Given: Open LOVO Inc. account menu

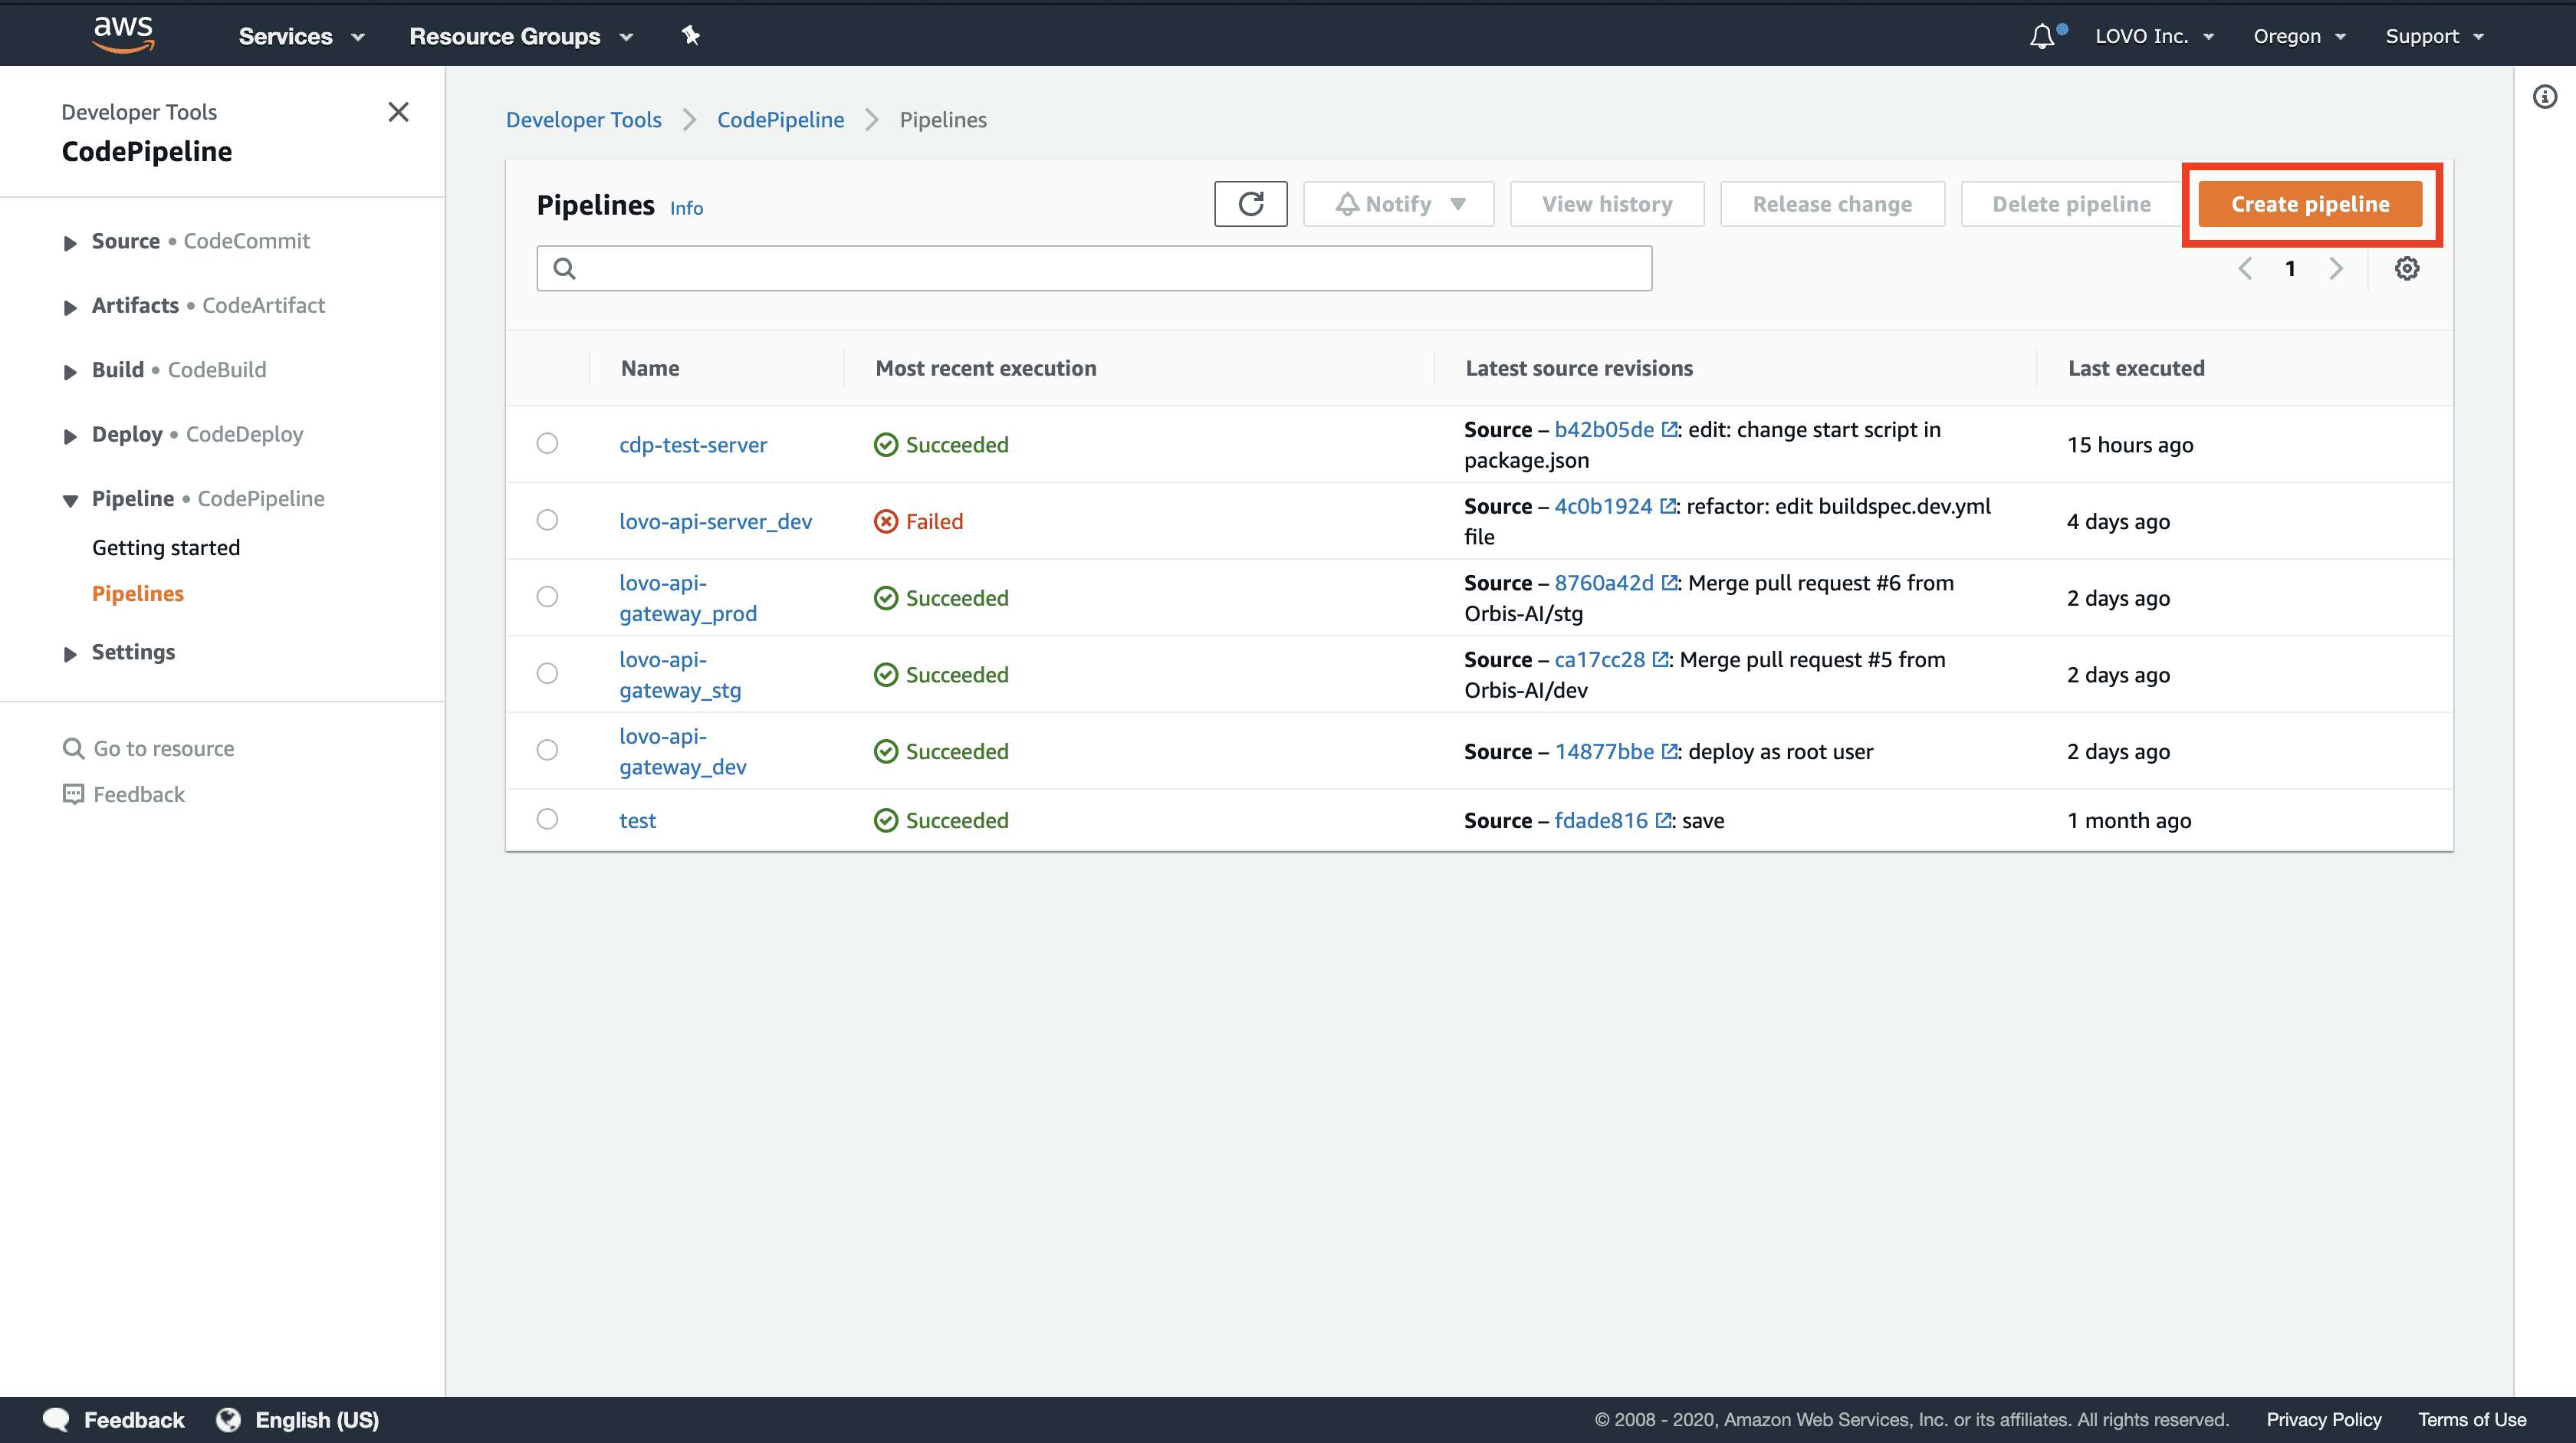Looking at the screenshot, I should (x=2154, y=36).
